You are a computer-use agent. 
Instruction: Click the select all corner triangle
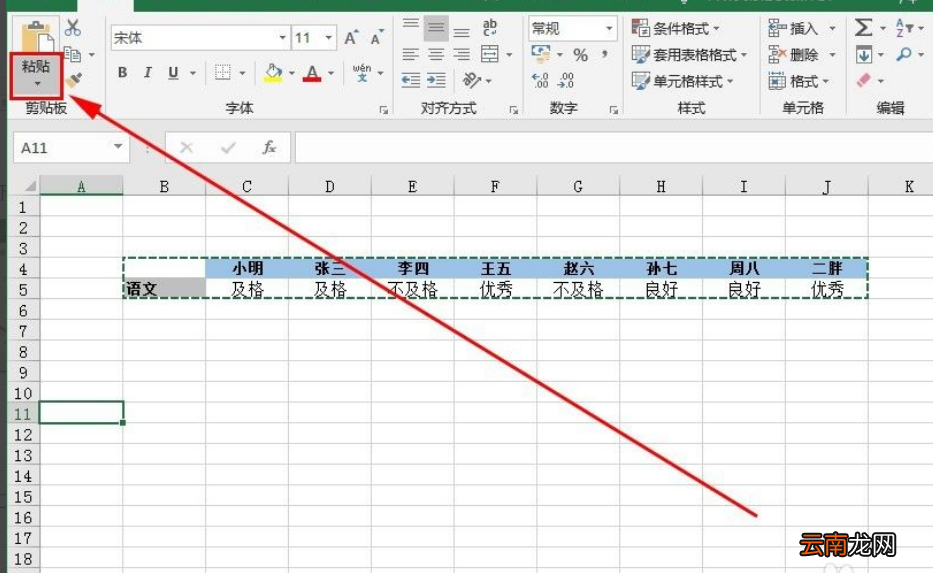click(x=30, y=186)
